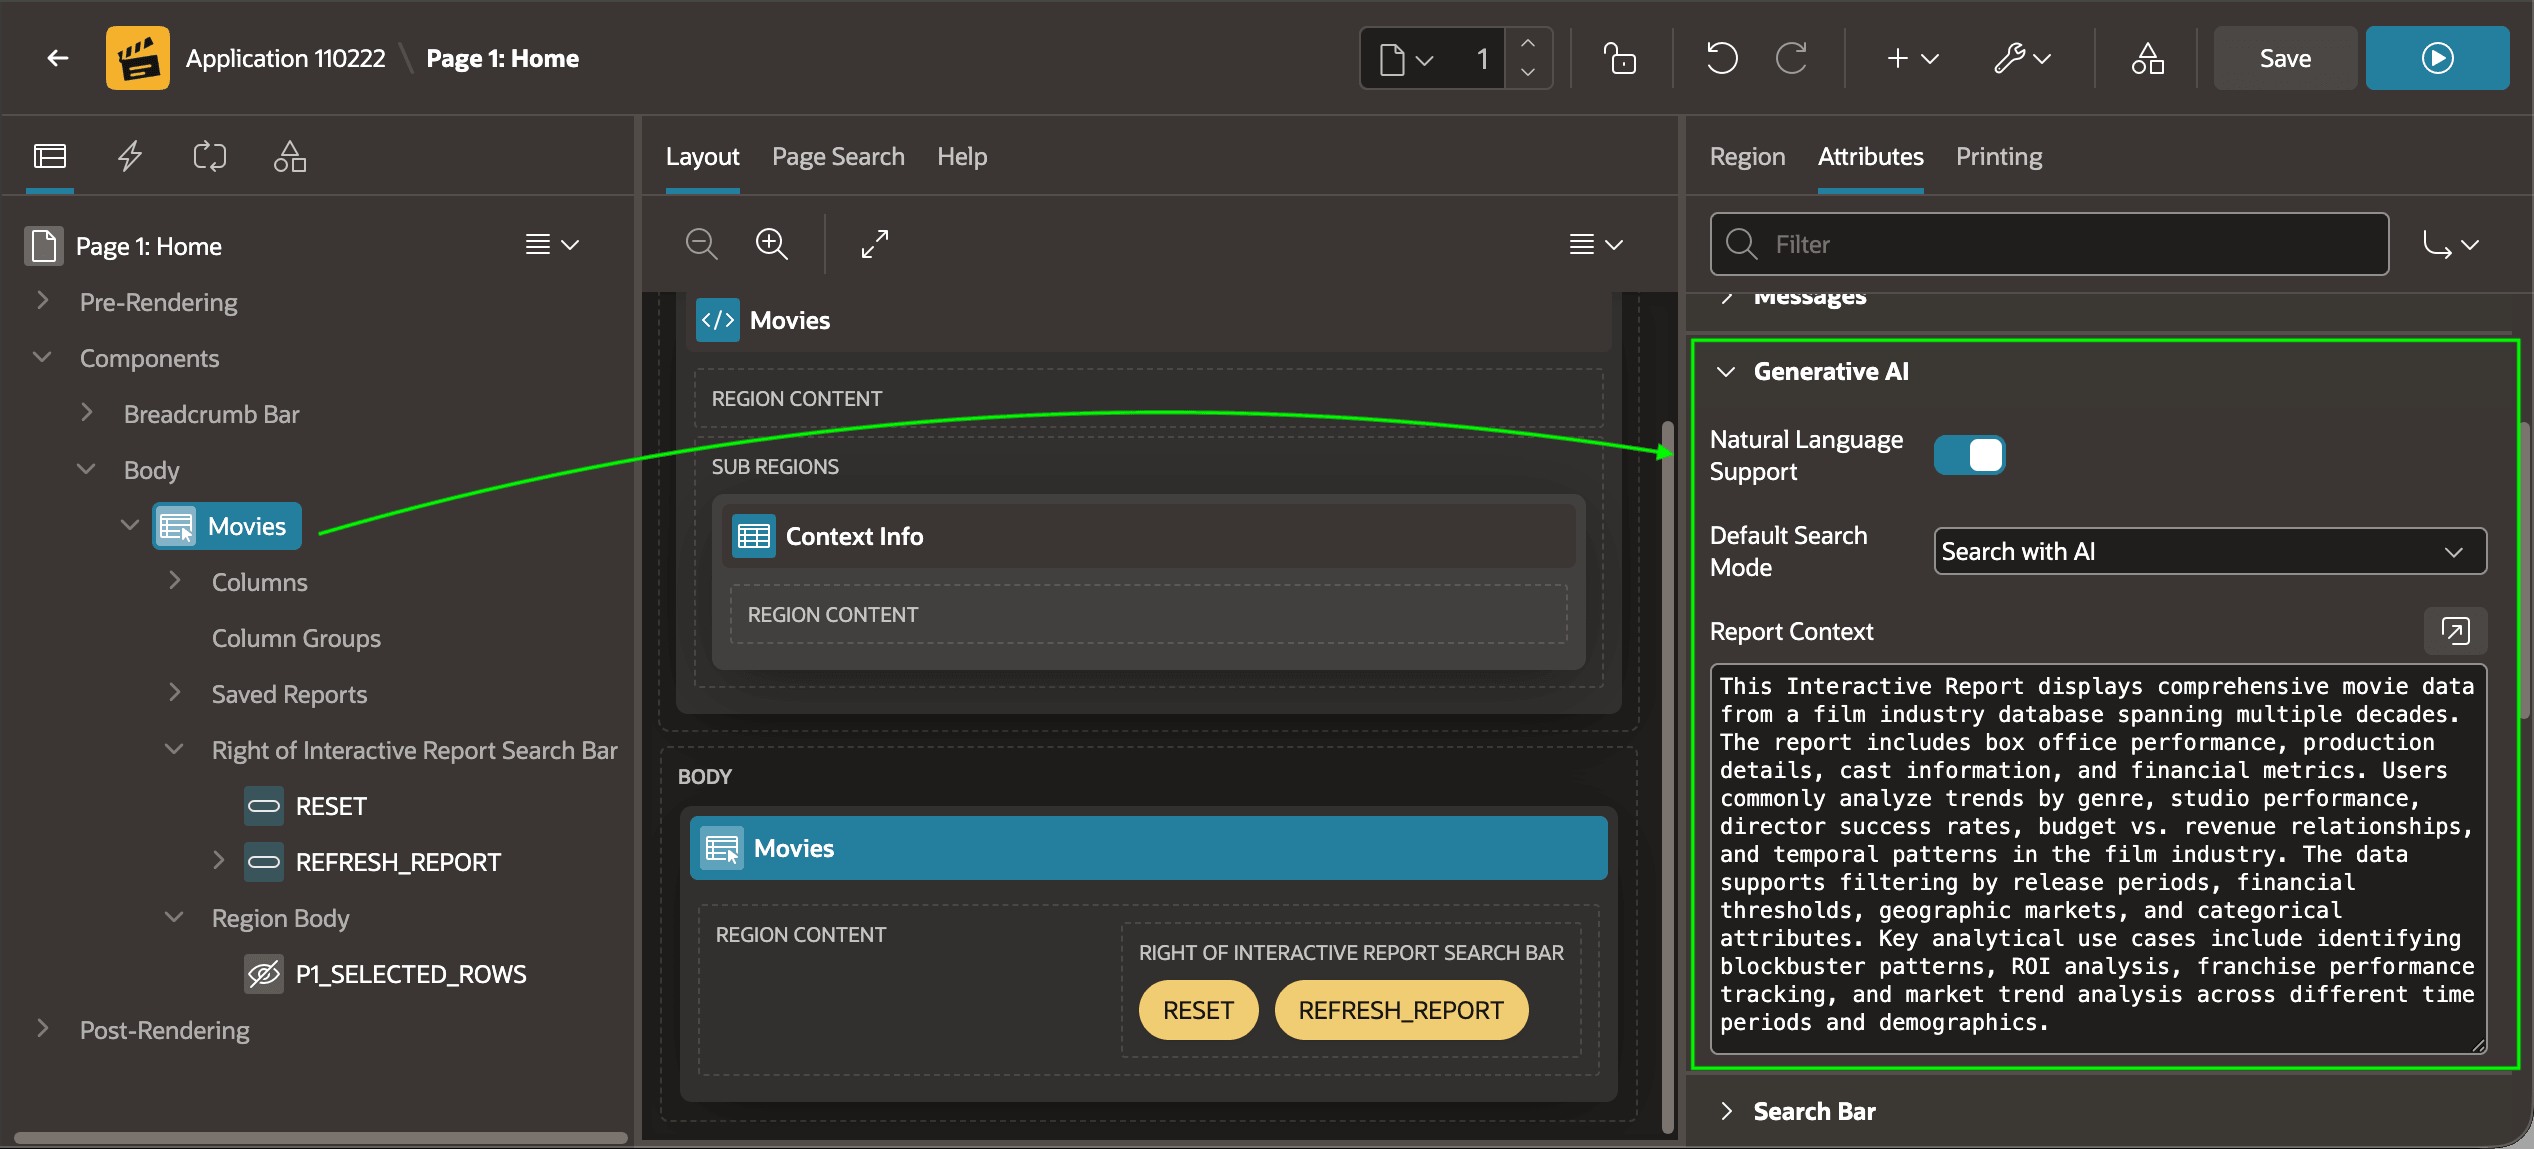The height and width of the screenshot is (1149, 2534).
Task: Collapse the Region Body node
Action: point(174,917)
